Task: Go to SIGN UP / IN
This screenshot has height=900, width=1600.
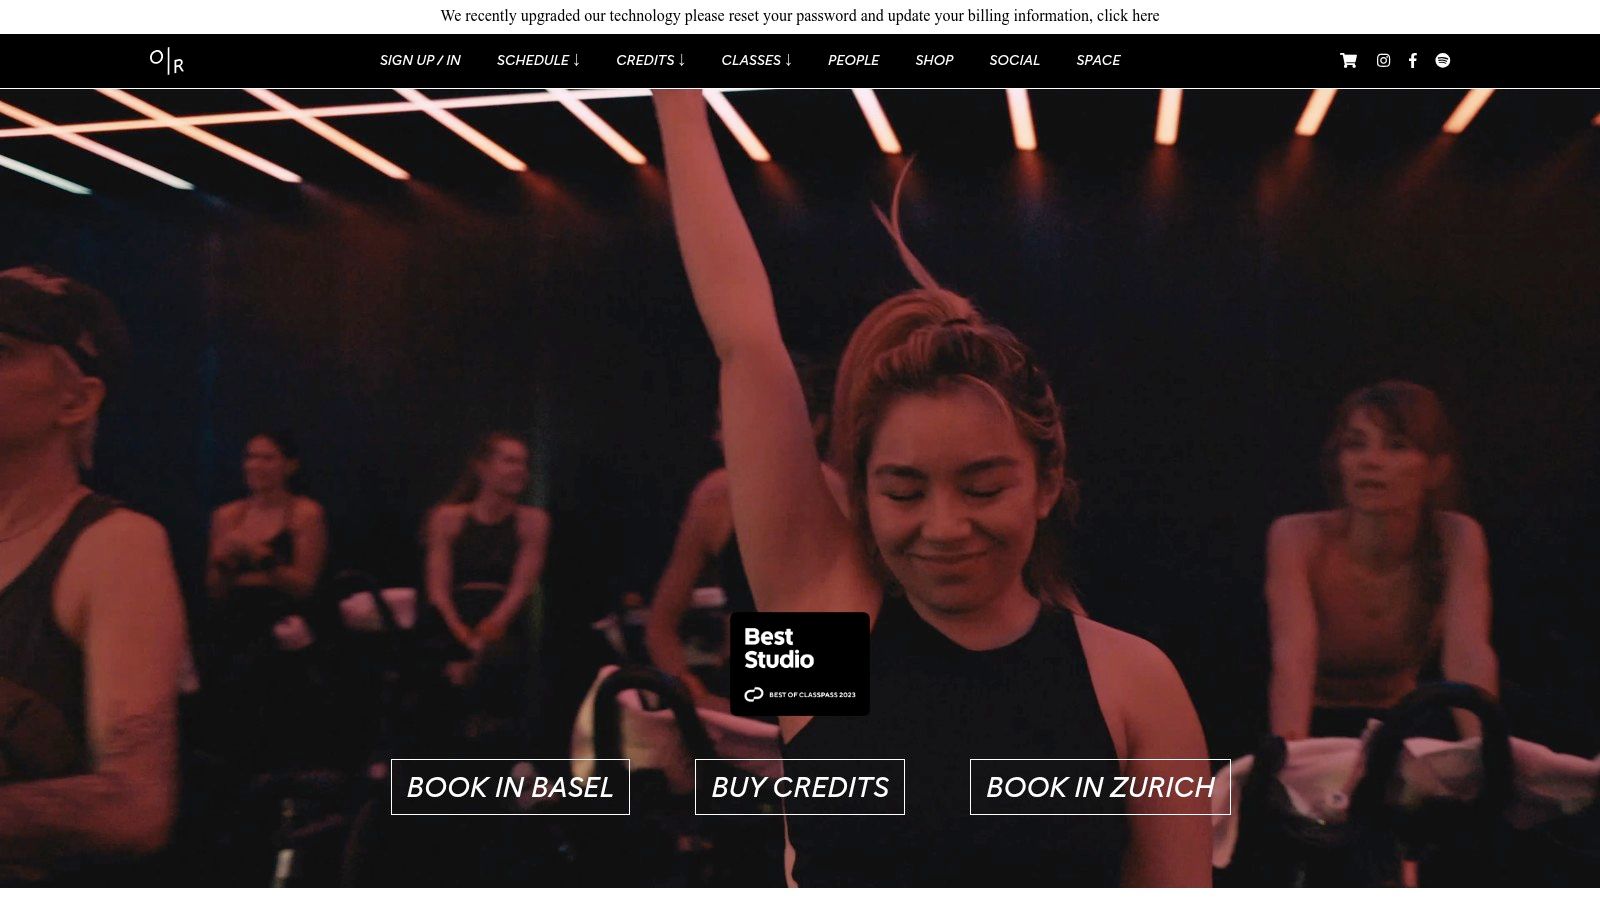Action: coord(420,61)
